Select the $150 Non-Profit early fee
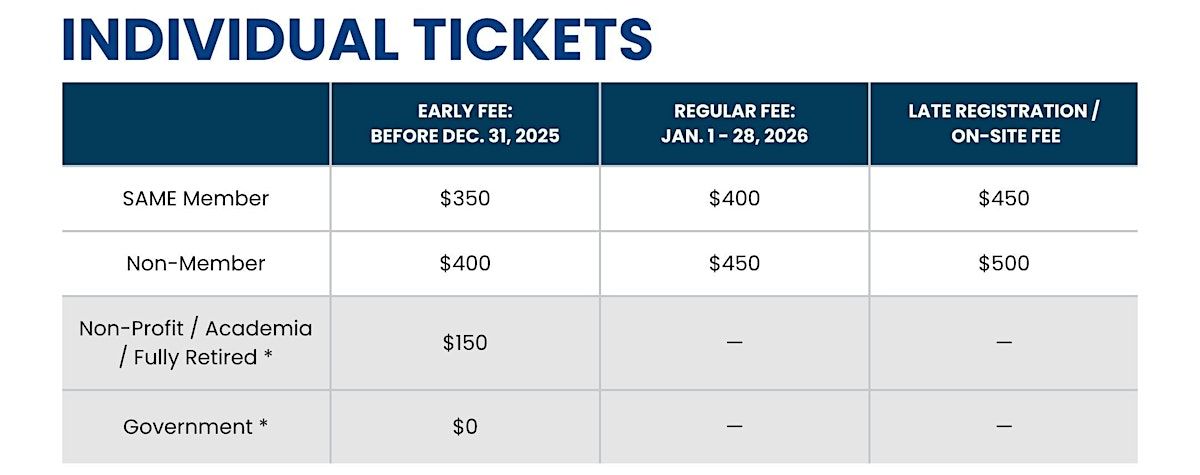This screenshot has width=1200, height=475. (x=465, y=343)
